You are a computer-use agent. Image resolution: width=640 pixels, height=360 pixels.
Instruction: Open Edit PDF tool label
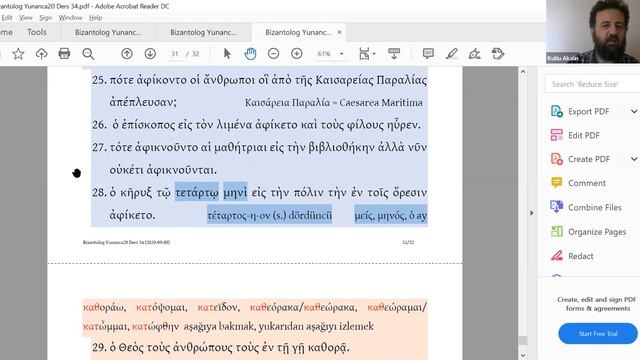click(x=584, y=135)
